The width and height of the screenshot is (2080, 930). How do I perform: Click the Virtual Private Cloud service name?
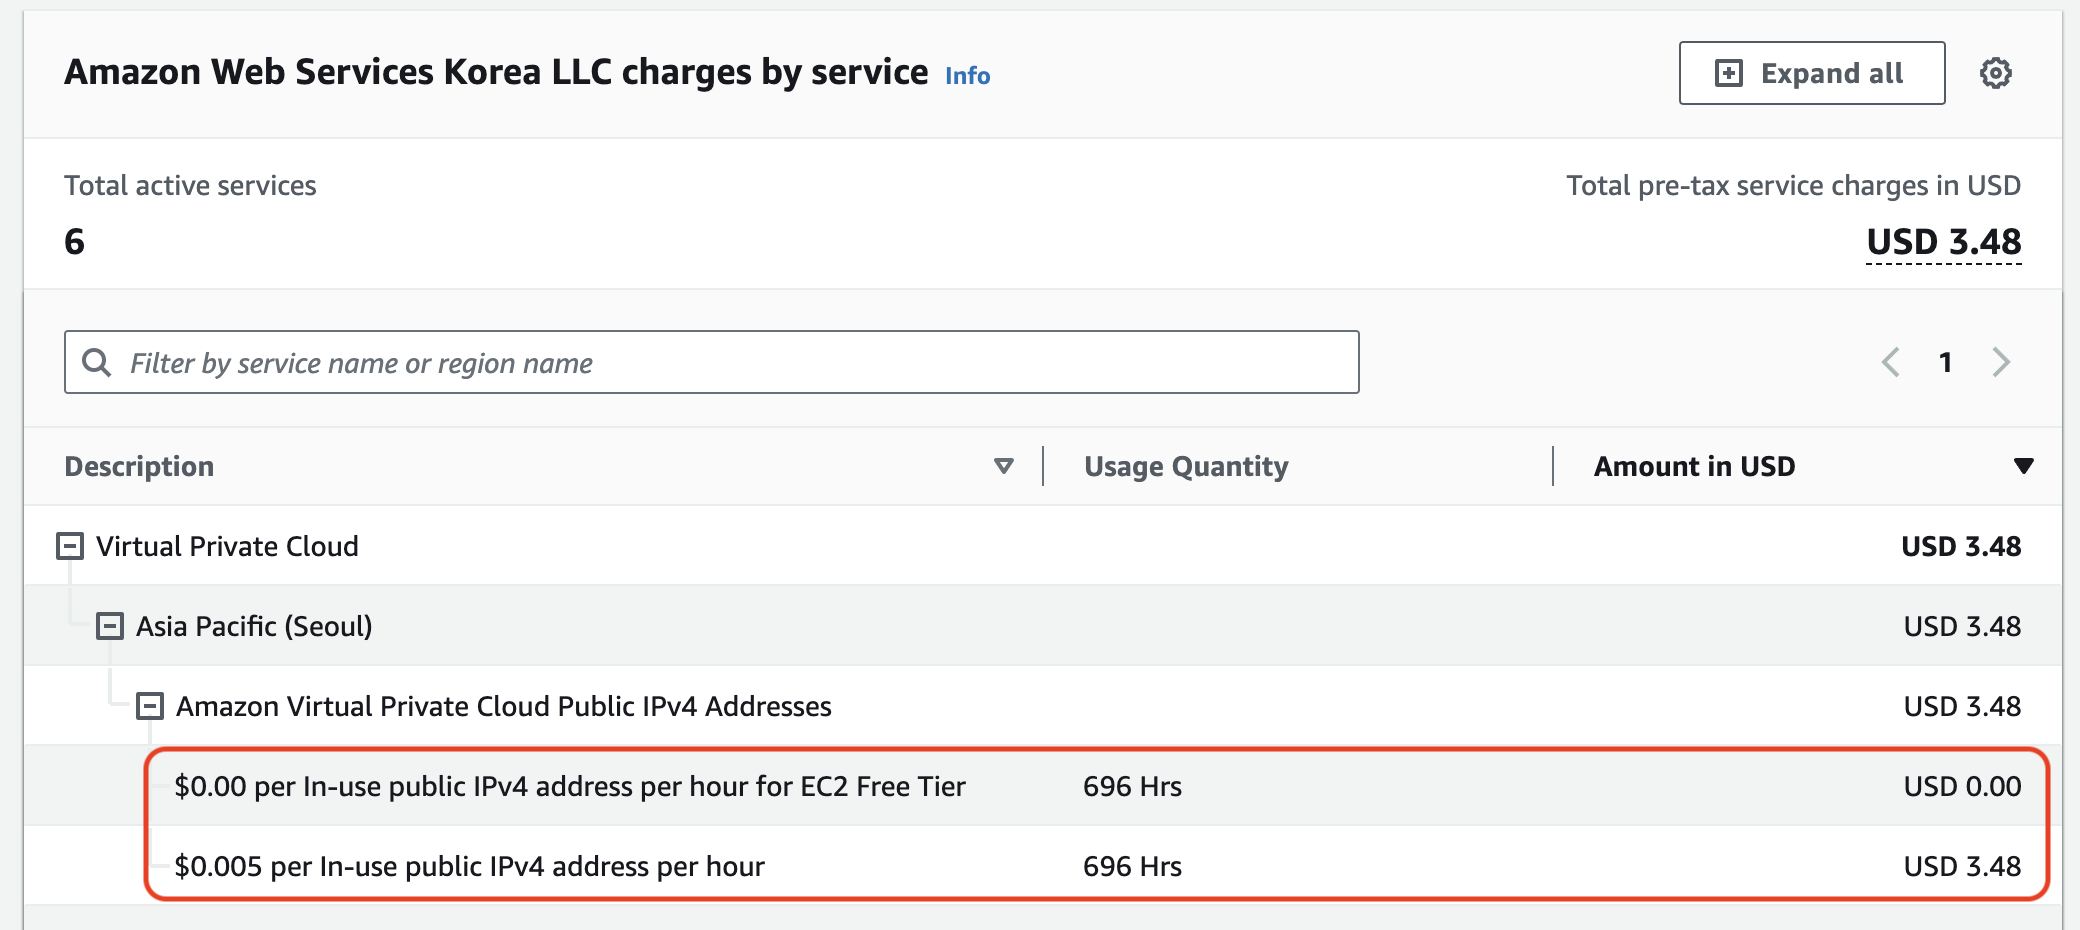click(227, 546)
